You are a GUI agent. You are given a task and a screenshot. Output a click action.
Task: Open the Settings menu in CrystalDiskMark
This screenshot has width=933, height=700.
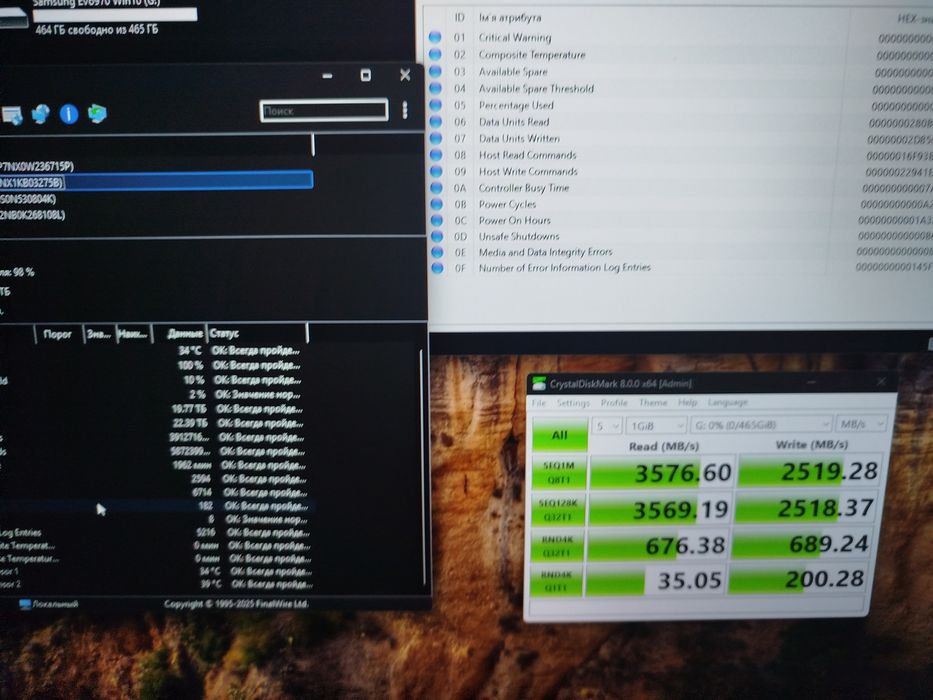click(573, 403)
